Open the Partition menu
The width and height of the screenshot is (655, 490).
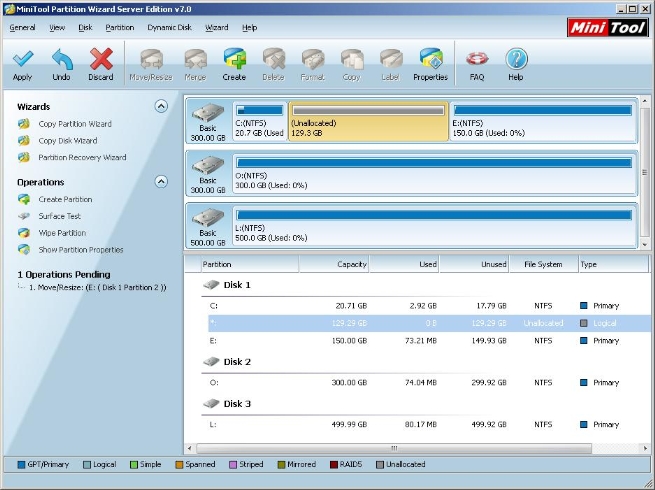[x=119, y=28]
